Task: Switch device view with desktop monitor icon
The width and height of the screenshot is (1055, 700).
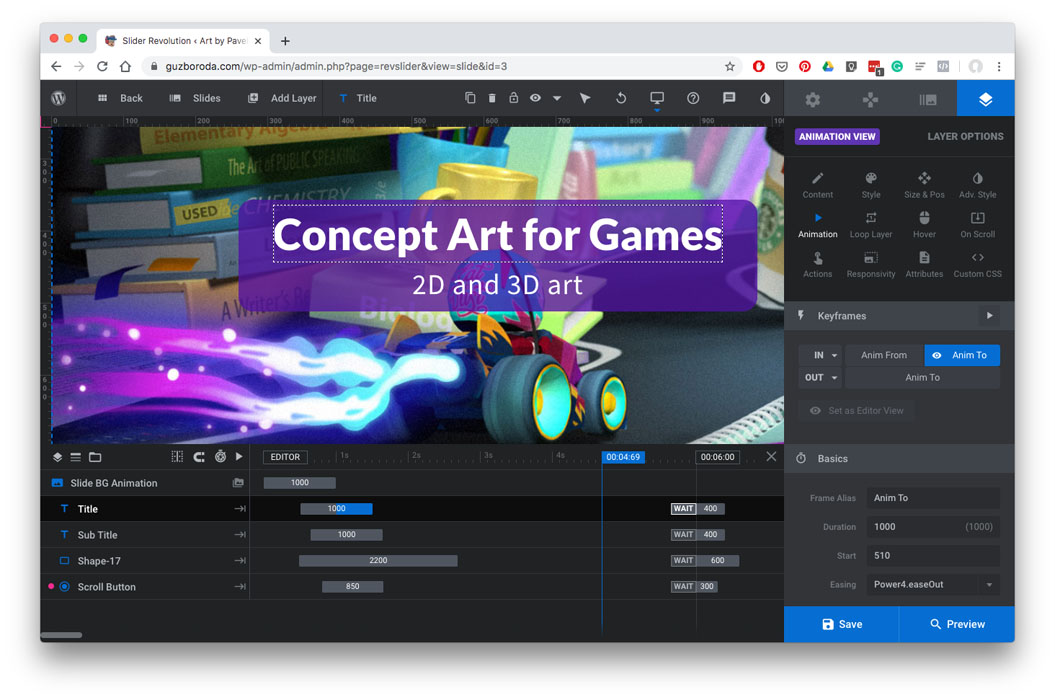Action: (657, 98)
